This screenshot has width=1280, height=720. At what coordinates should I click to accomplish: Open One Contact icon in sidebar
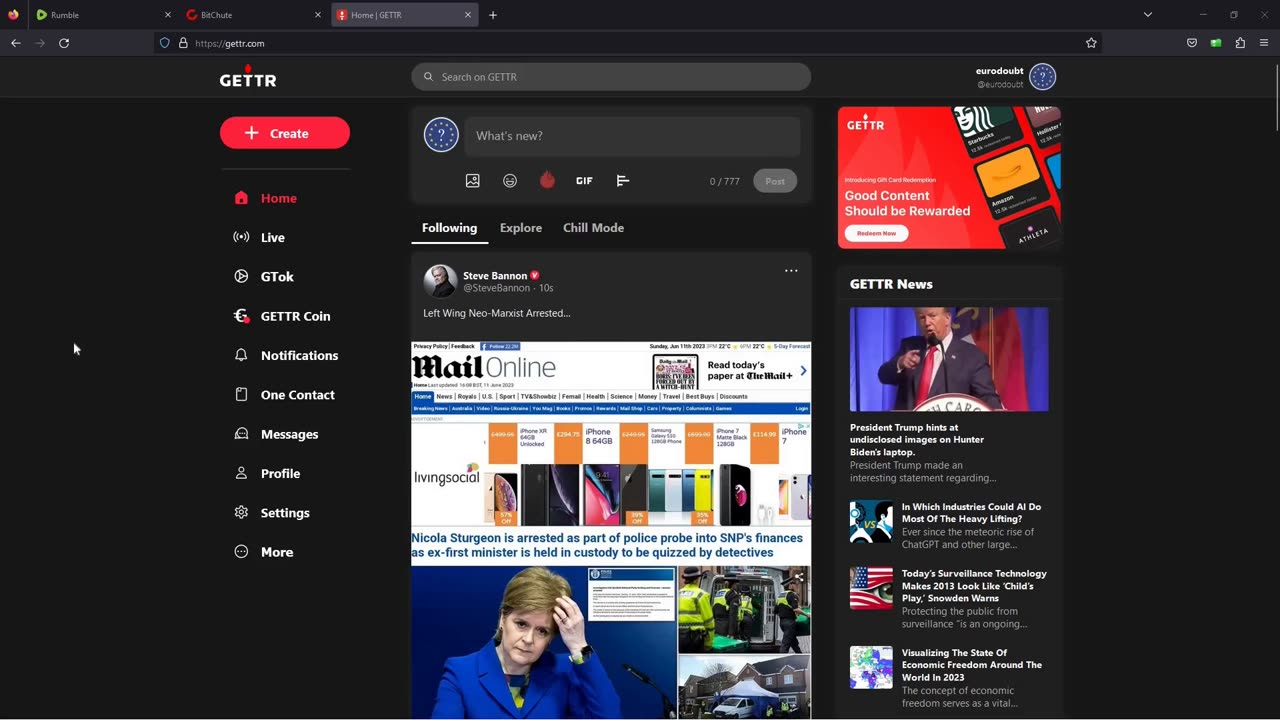pos(241,394)
